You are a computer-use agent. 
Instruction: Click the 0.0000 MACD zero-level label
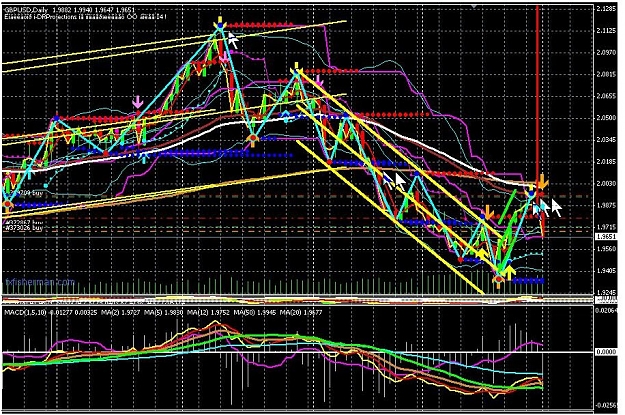click(607, 352)
